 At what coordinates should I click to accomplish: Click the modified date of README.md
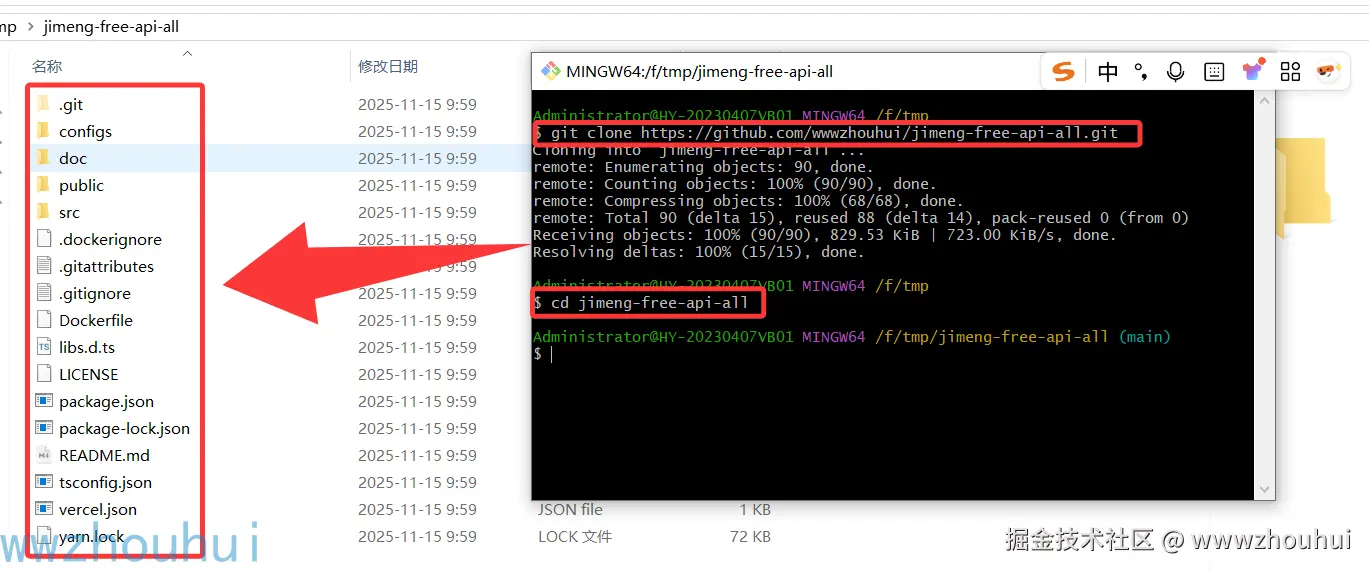[417, 455]
